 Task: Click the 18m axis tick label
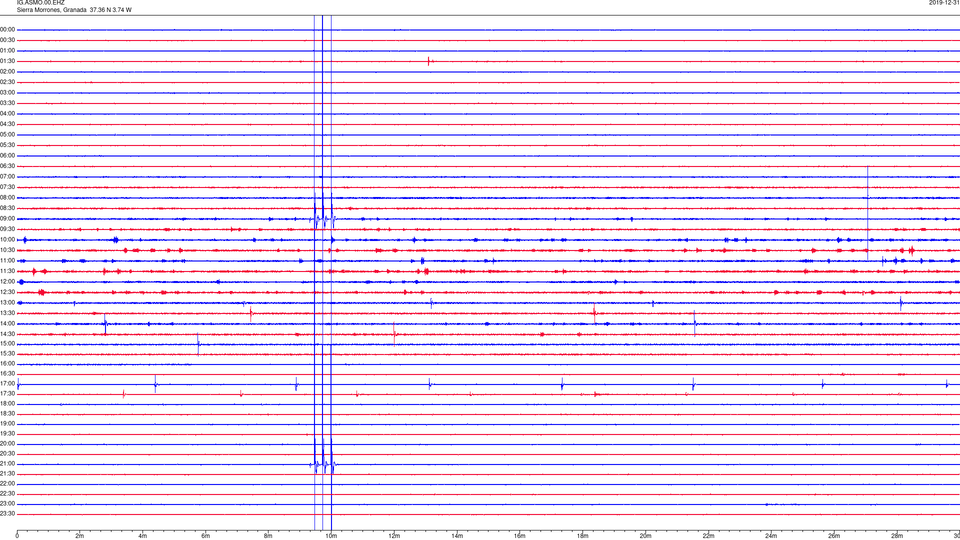coord(582,536)
